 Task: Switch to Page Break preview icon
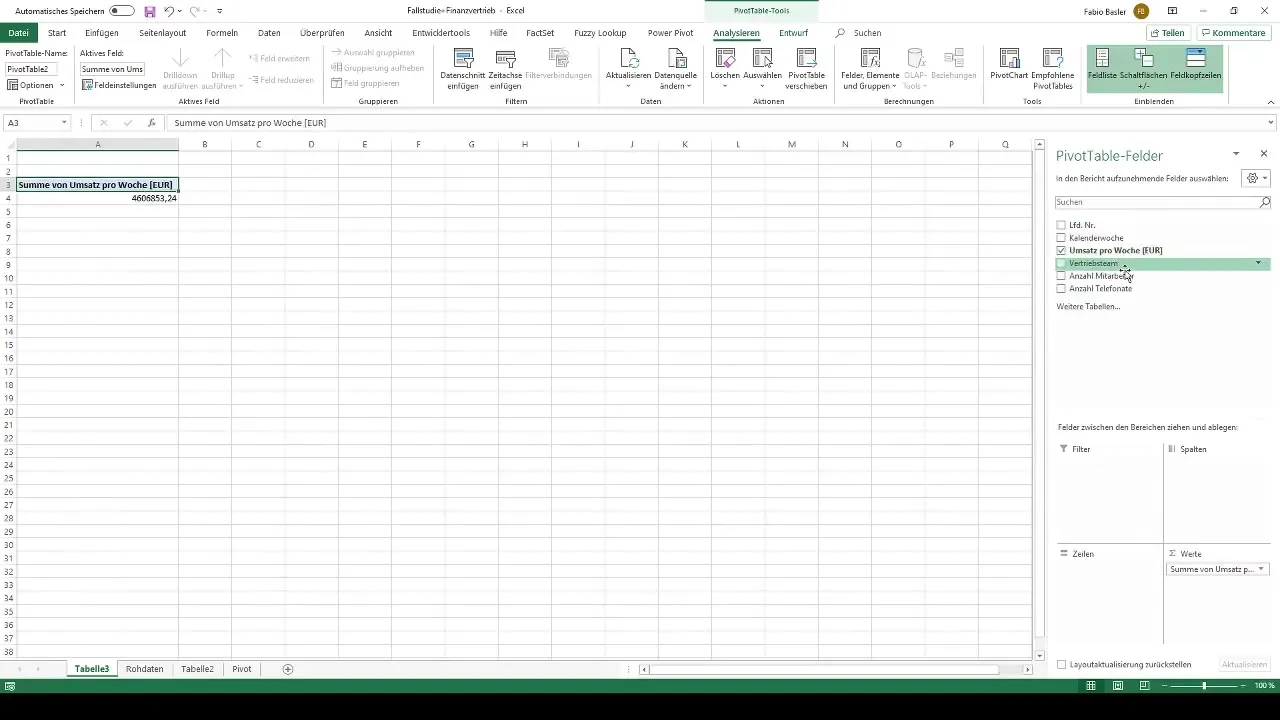pyautogui.click(x=1145, y=686)
